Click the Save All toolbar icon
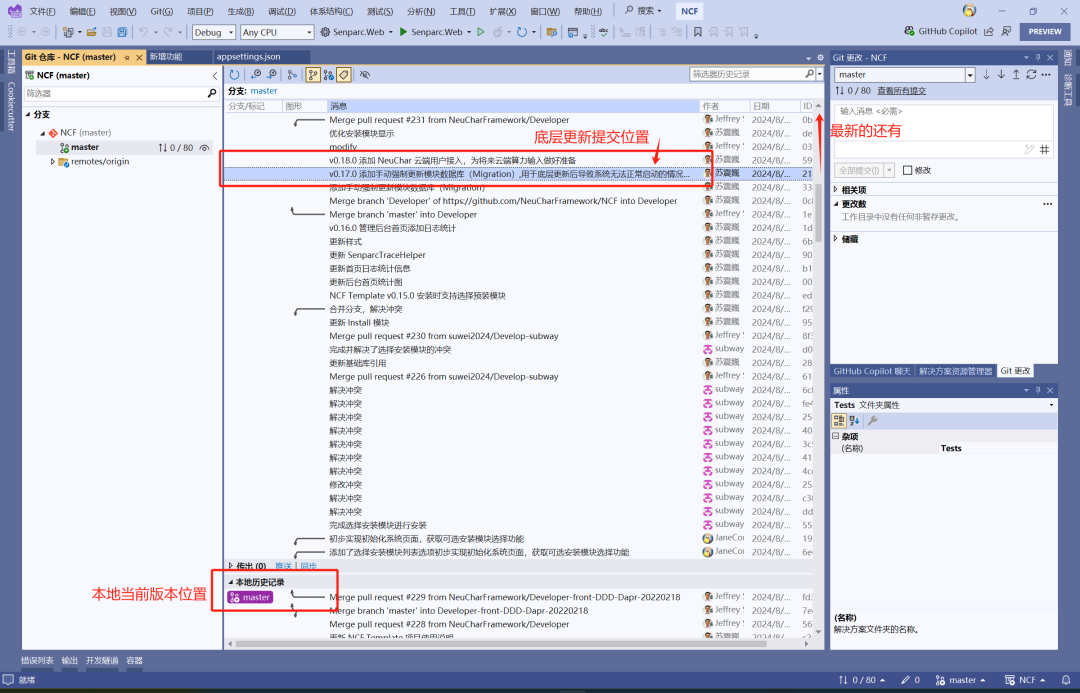The width and height of the screenshot is (1080, 693). click(x=122, y=32)
